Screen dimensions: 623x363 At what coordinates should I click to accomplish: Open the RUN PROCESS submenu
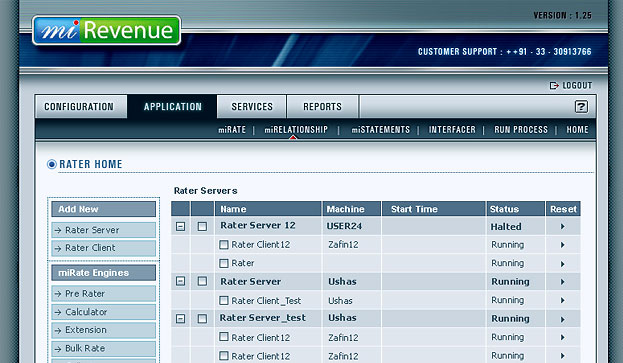point(521,130)
